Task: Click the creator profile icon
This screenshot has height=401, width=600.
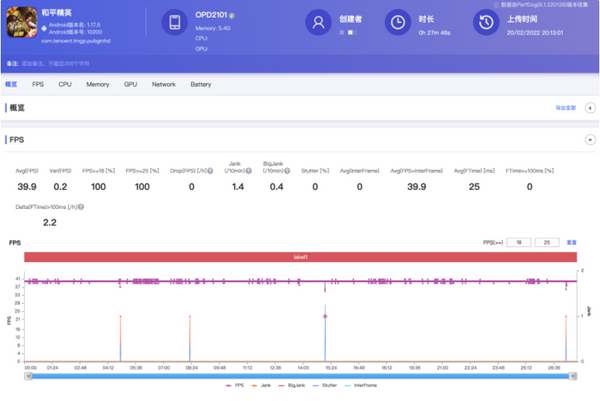Action: tap(319, 23)
